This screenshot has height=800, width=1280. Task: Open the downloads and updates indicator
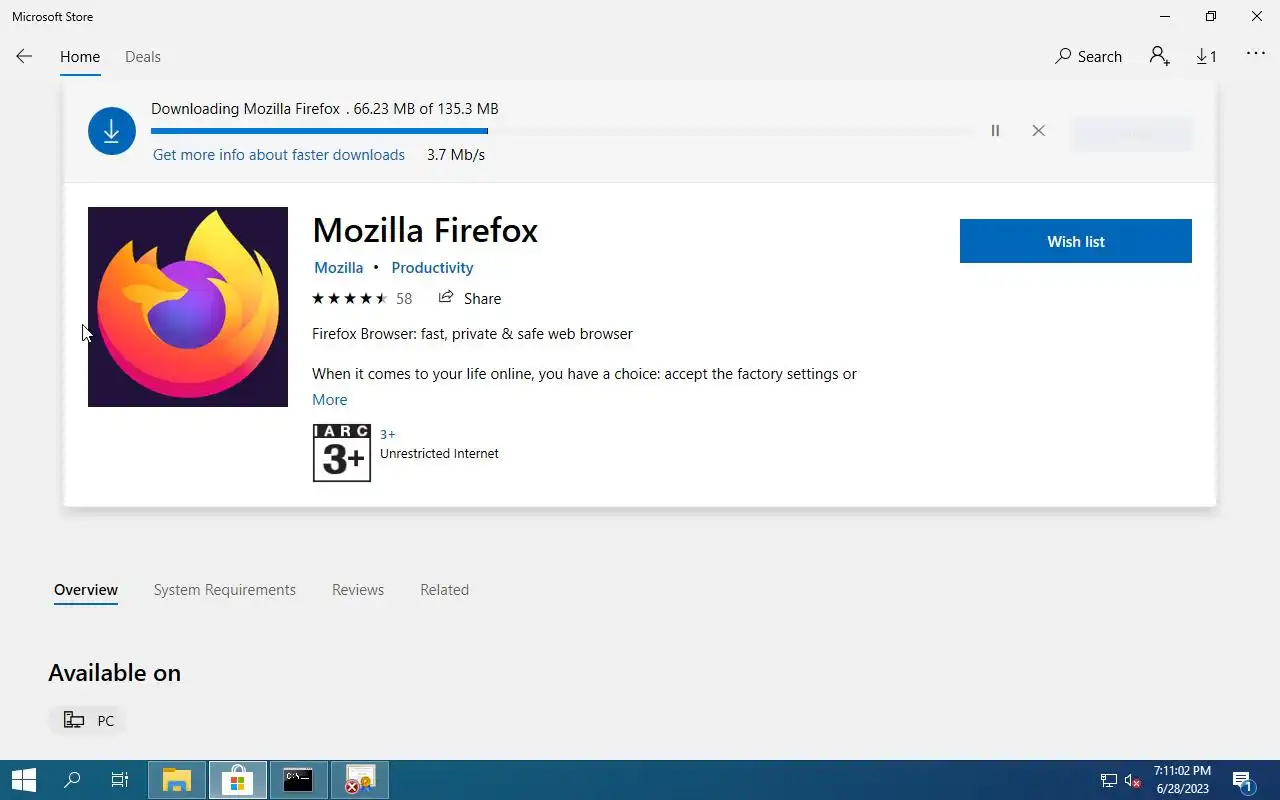click(x=1207, y=57)
